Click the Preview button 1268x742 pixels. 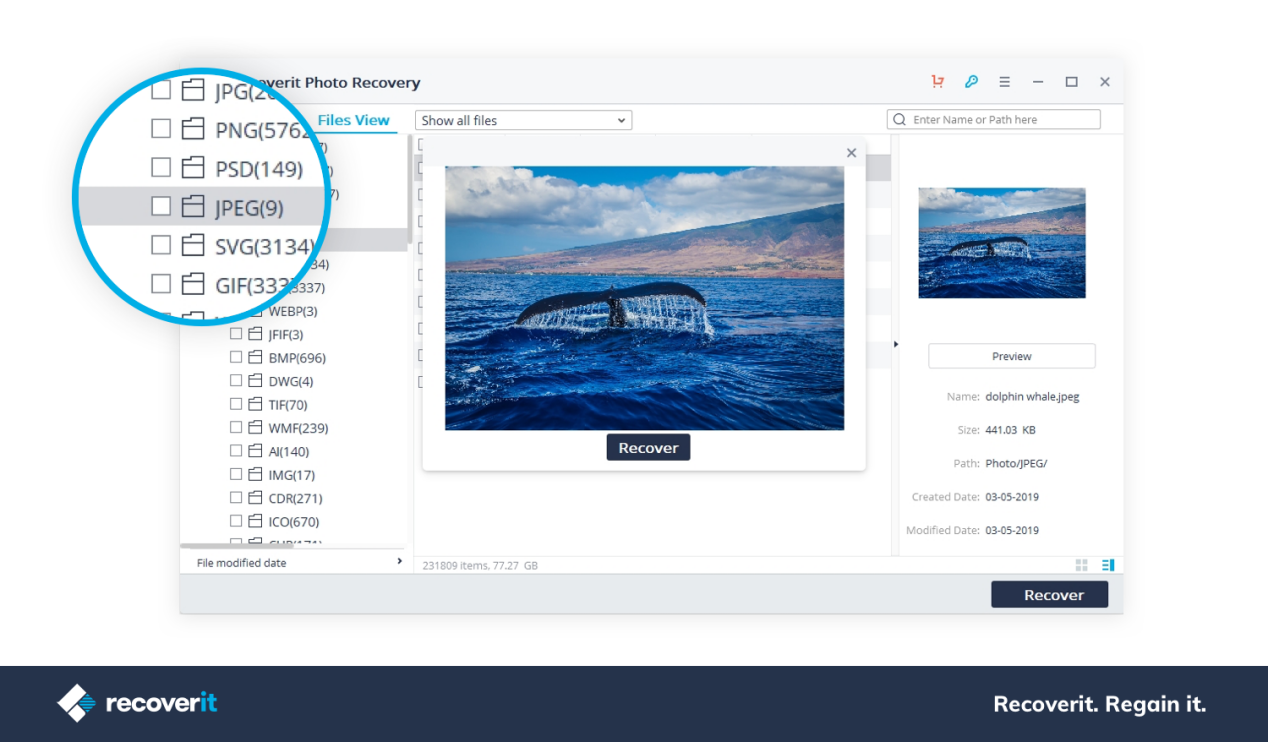tap(1011, 356)
